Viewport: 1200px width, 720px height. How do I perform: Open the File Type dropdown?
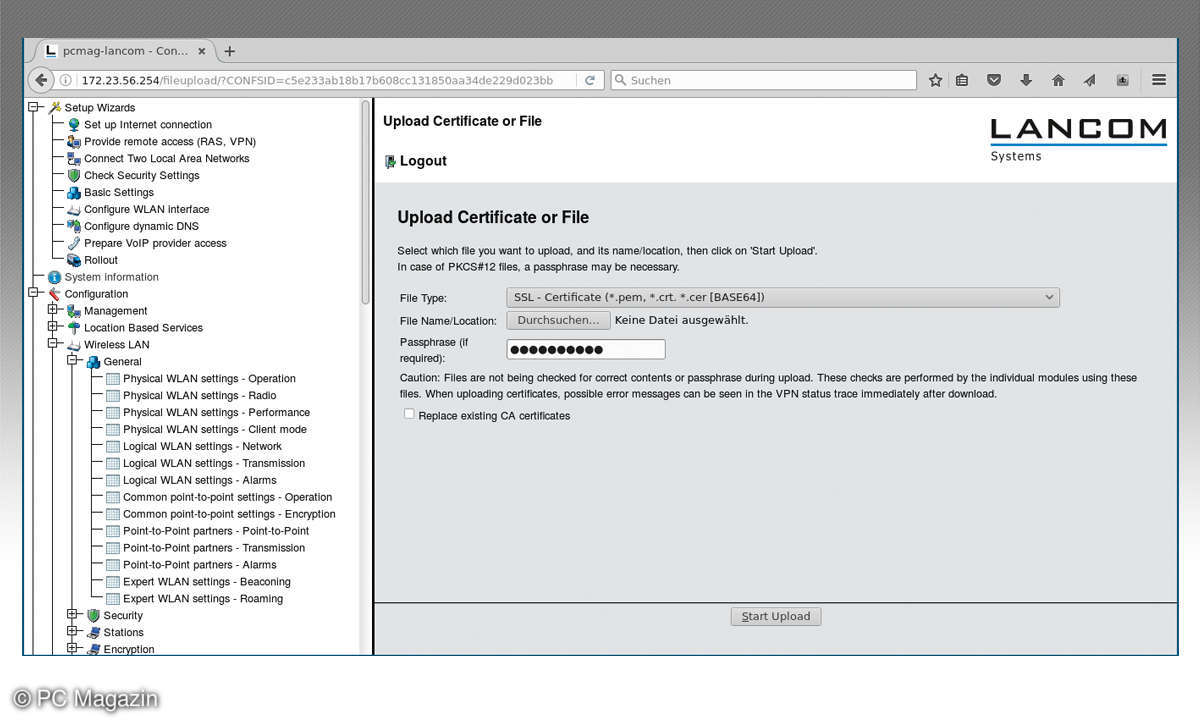[x=783, y=297]
